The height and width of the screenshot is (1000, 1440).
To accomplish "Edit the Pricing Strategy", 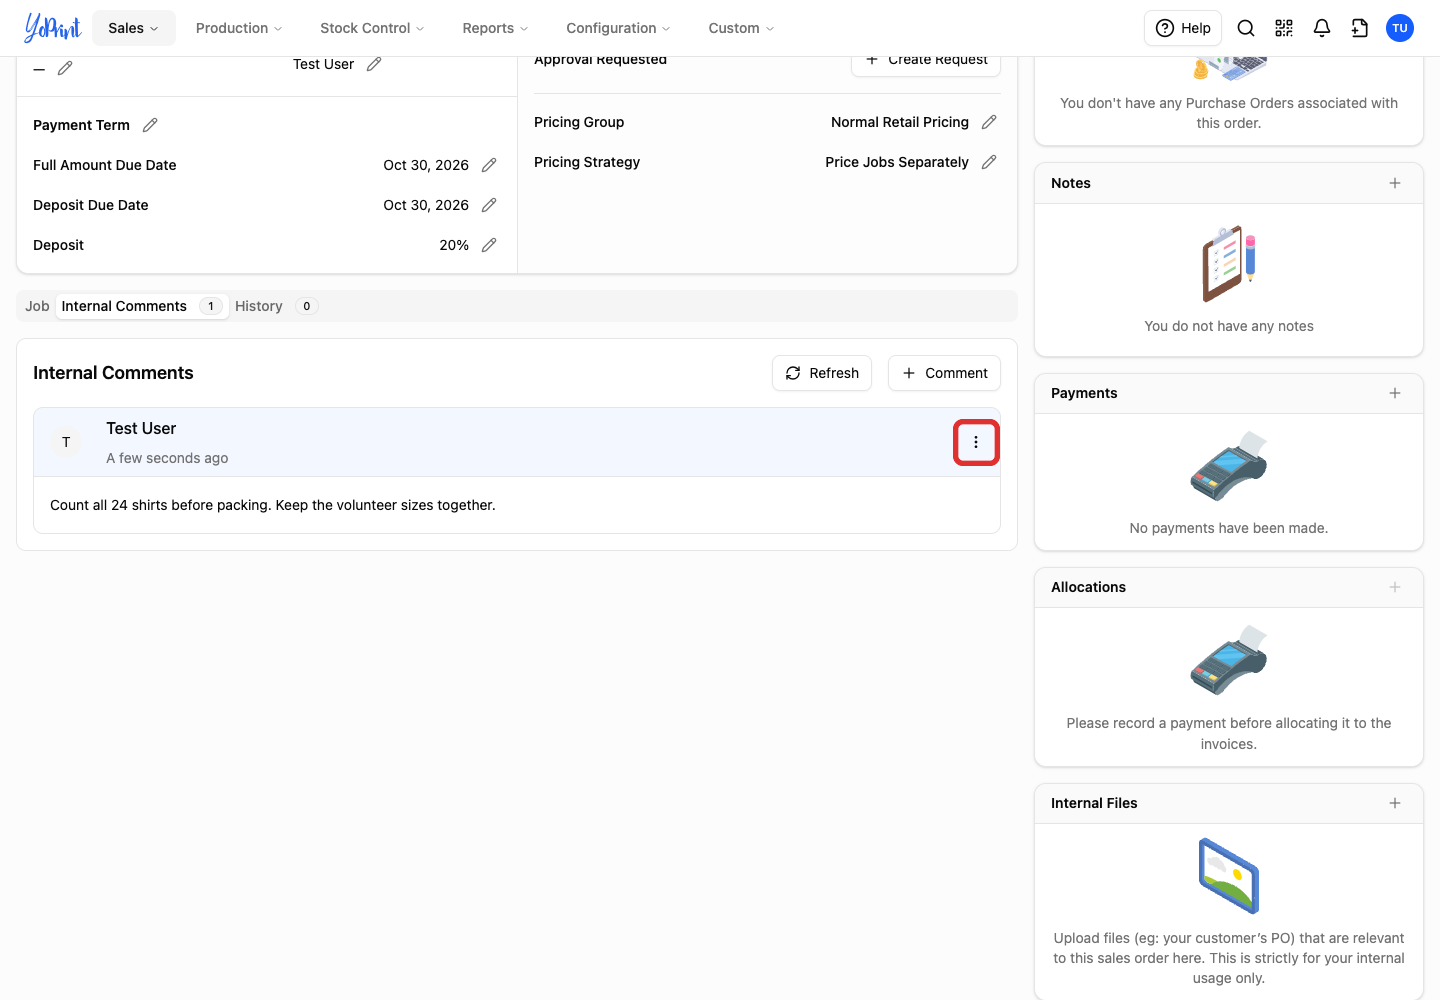I will (x=989, y=162).
